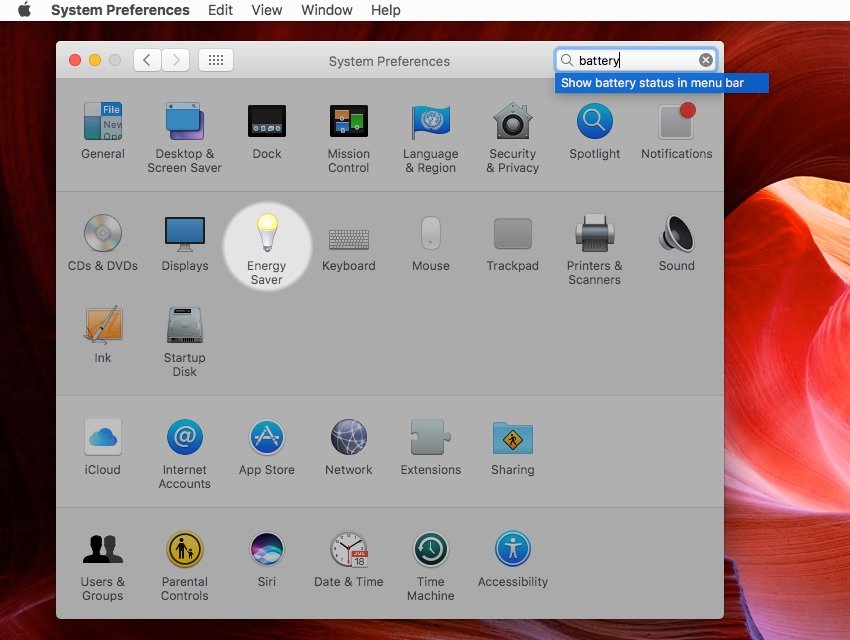Click inside the battery search field
Viewport: 850px width, 640px height.
(x=636, y=60)
